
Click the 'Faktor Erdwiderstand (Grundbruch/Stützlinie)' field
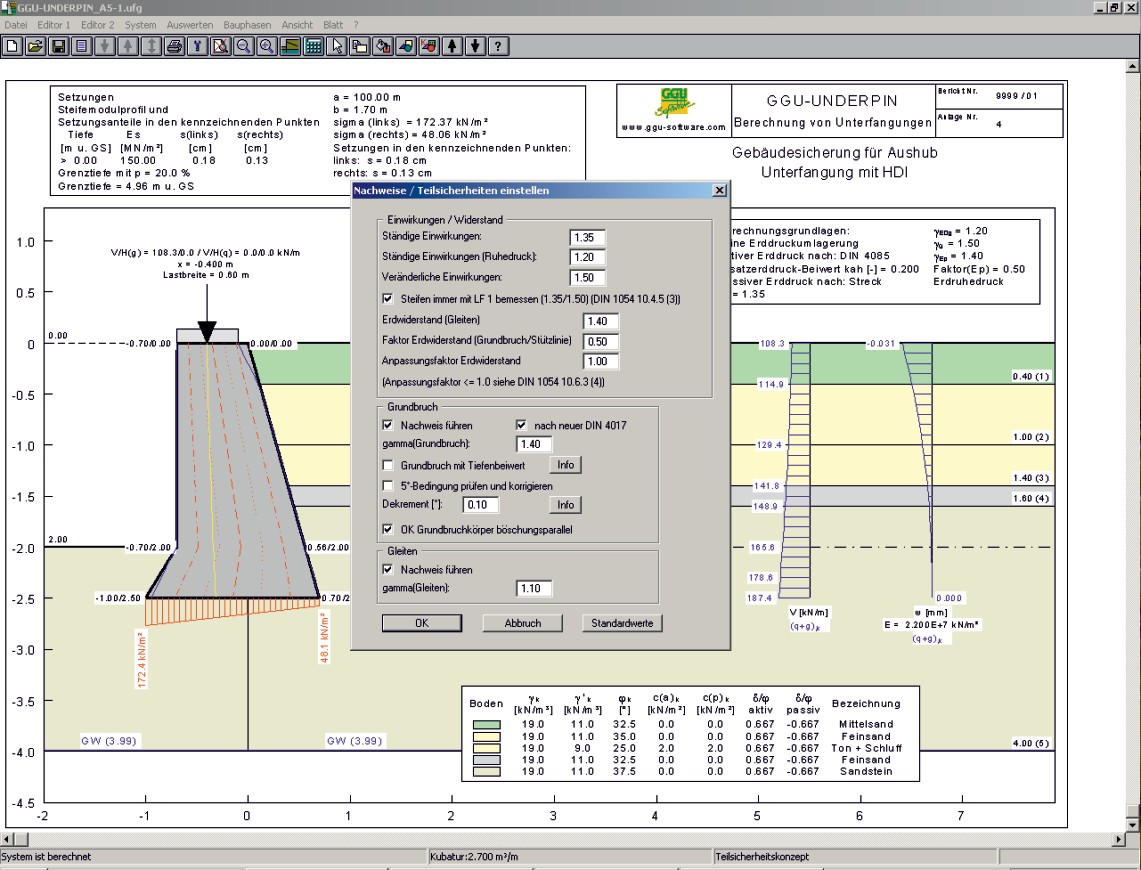tap(601, 342)
